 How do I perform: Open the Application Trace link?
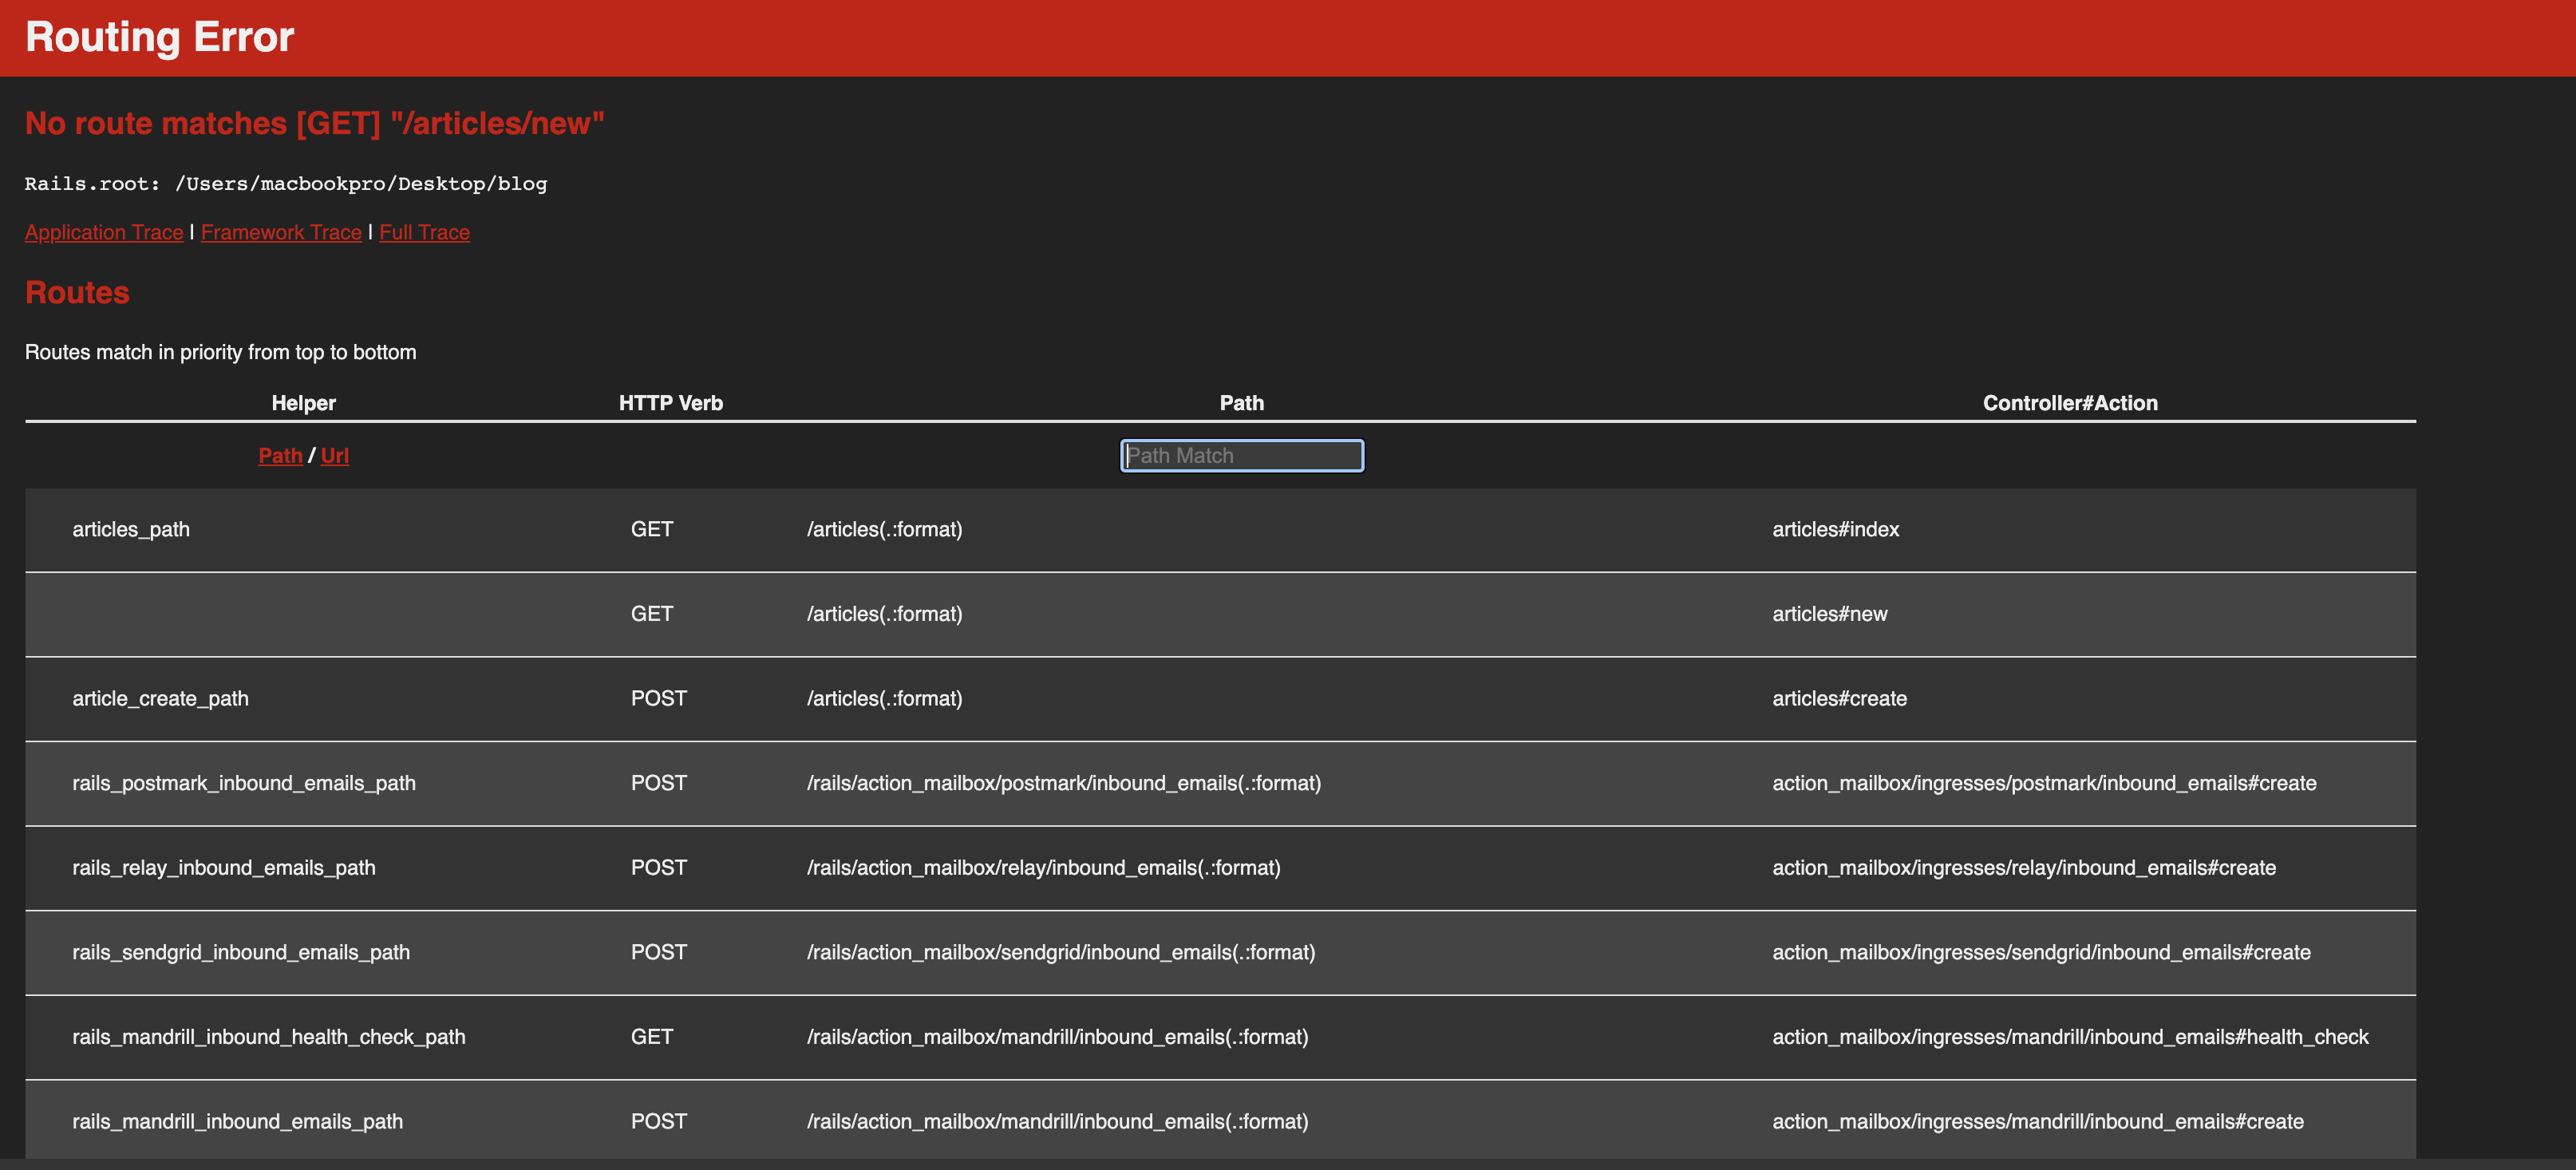pyautogui.click(x=104, y=232)
